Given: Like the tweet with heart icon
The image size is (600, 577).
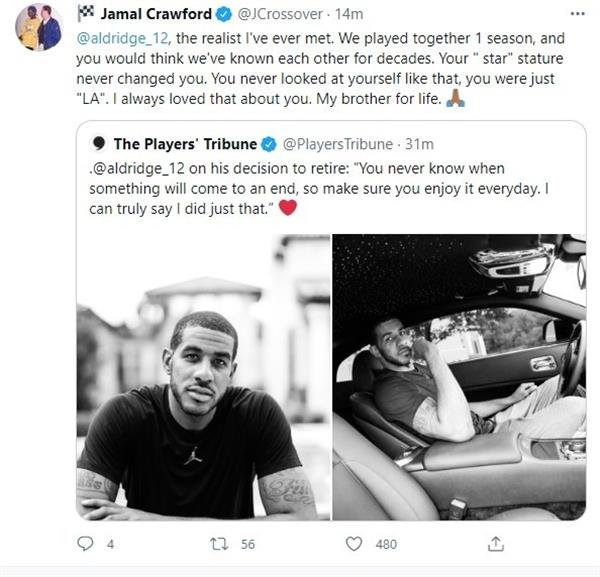Looking at the screenshot, I should 354,544.
